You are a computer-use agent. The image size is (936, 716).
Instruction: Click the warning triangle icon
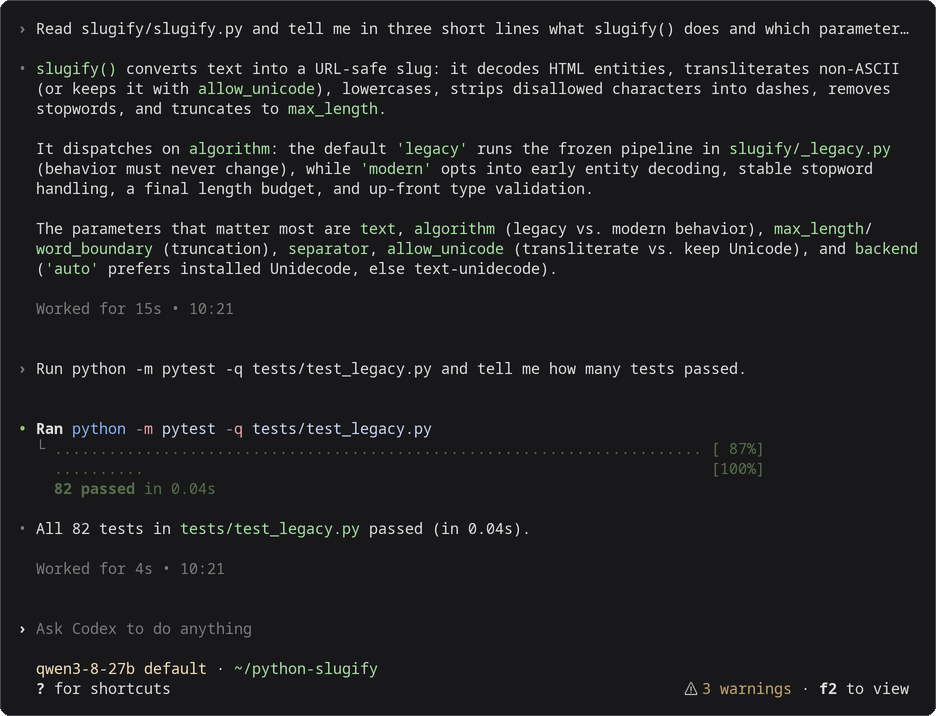(691, 689)
